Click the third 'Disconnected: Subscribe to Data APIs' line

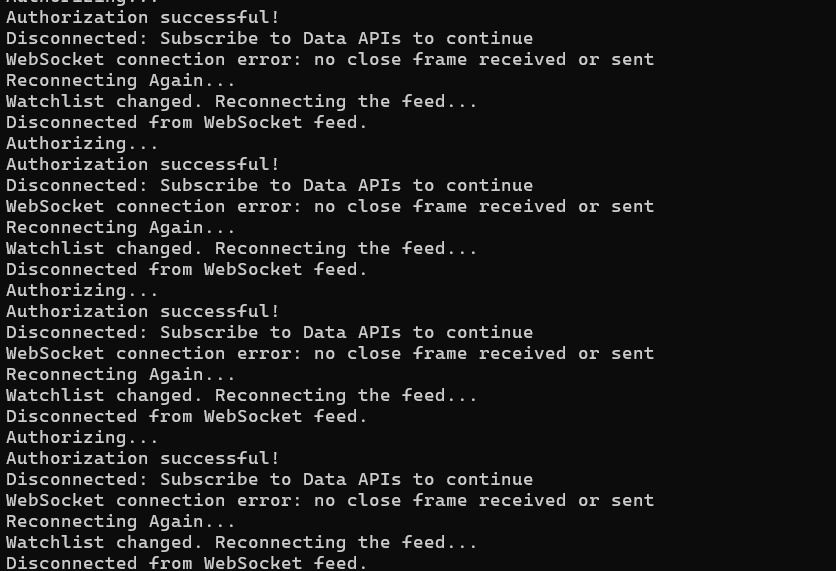click(x=269, y=332)
